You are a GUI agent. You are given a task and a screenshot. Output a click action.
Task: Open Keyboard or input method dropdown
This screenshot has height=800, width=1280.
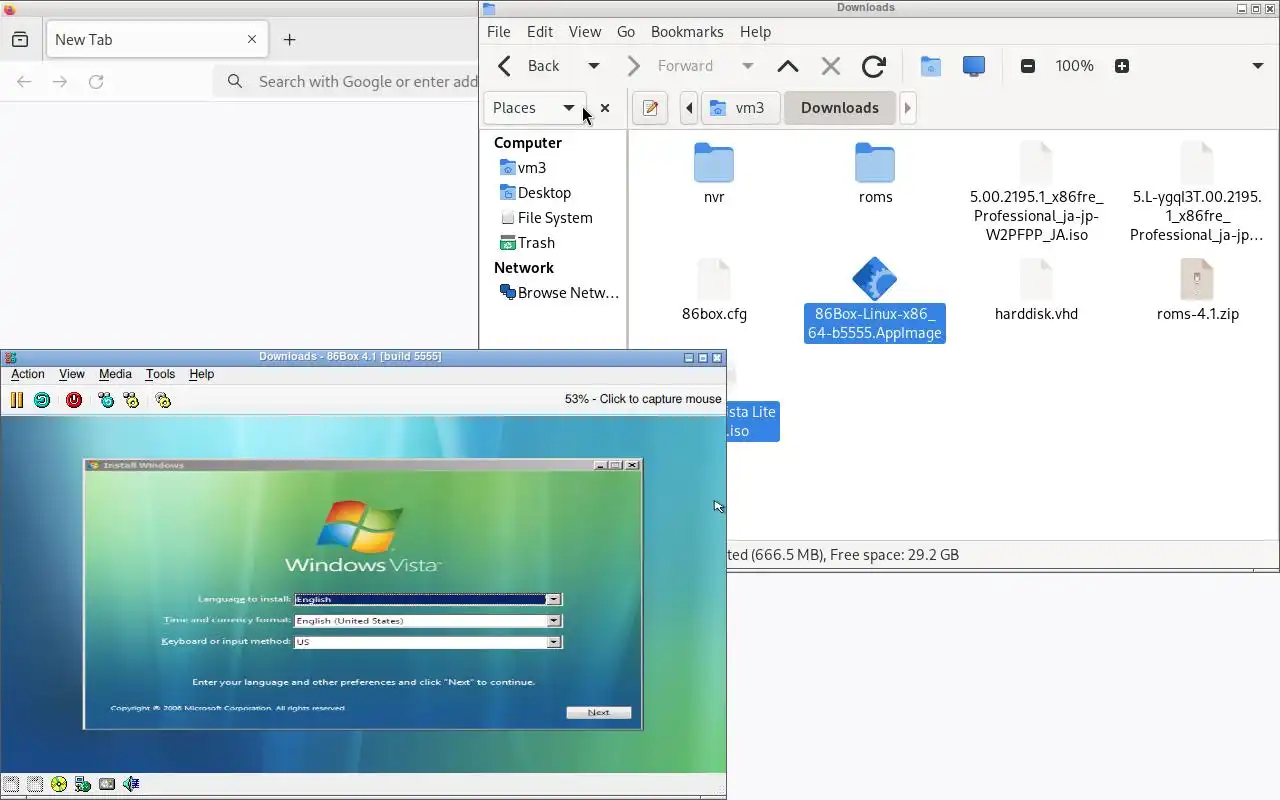point(552,642)
